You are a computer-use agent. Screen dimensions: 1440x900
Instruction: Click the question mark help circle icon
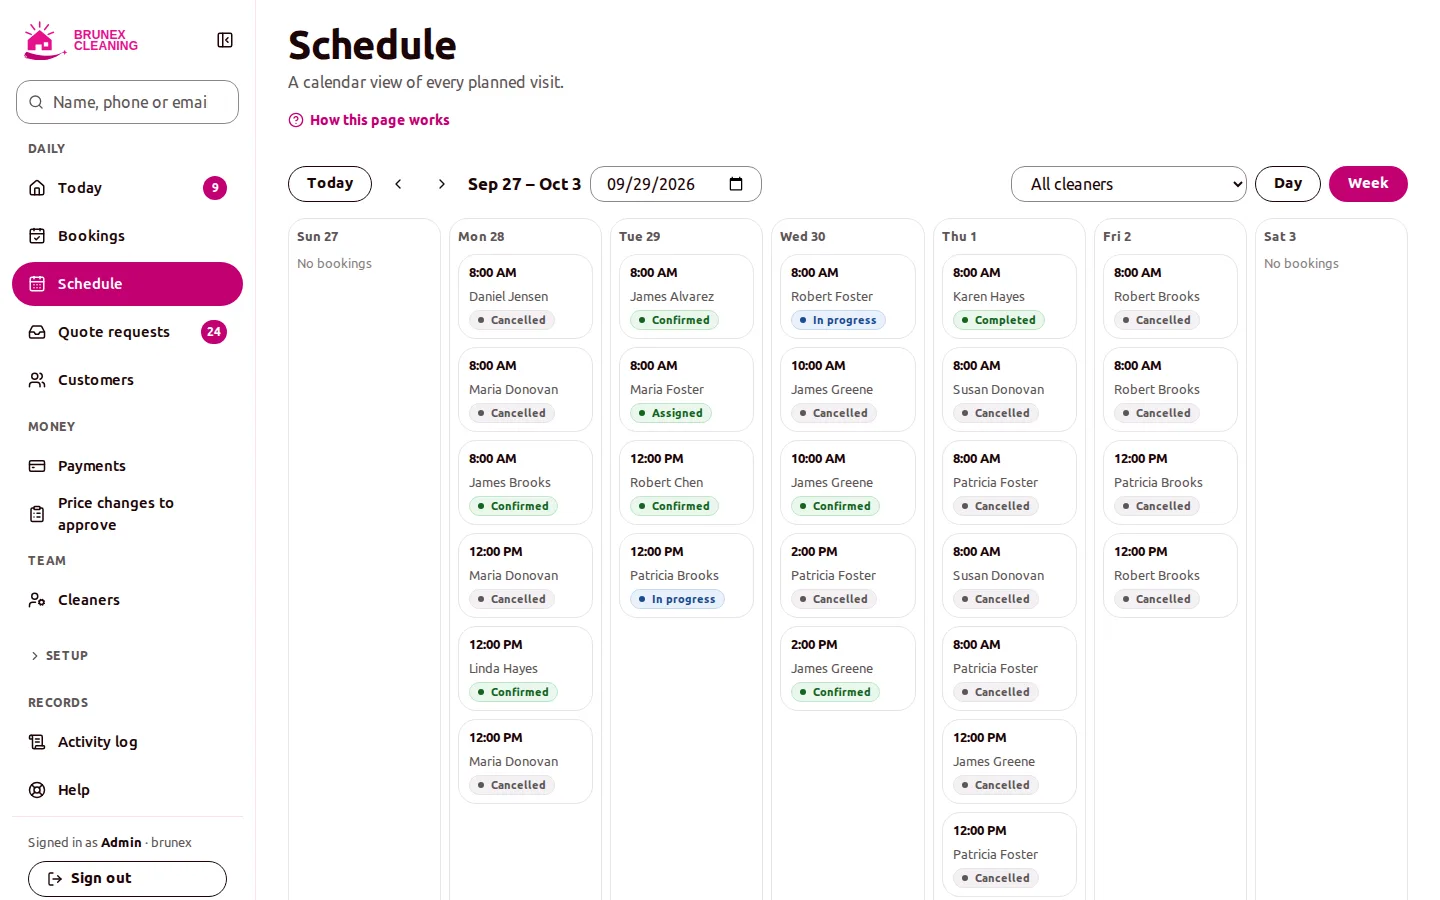coord(296,120)
